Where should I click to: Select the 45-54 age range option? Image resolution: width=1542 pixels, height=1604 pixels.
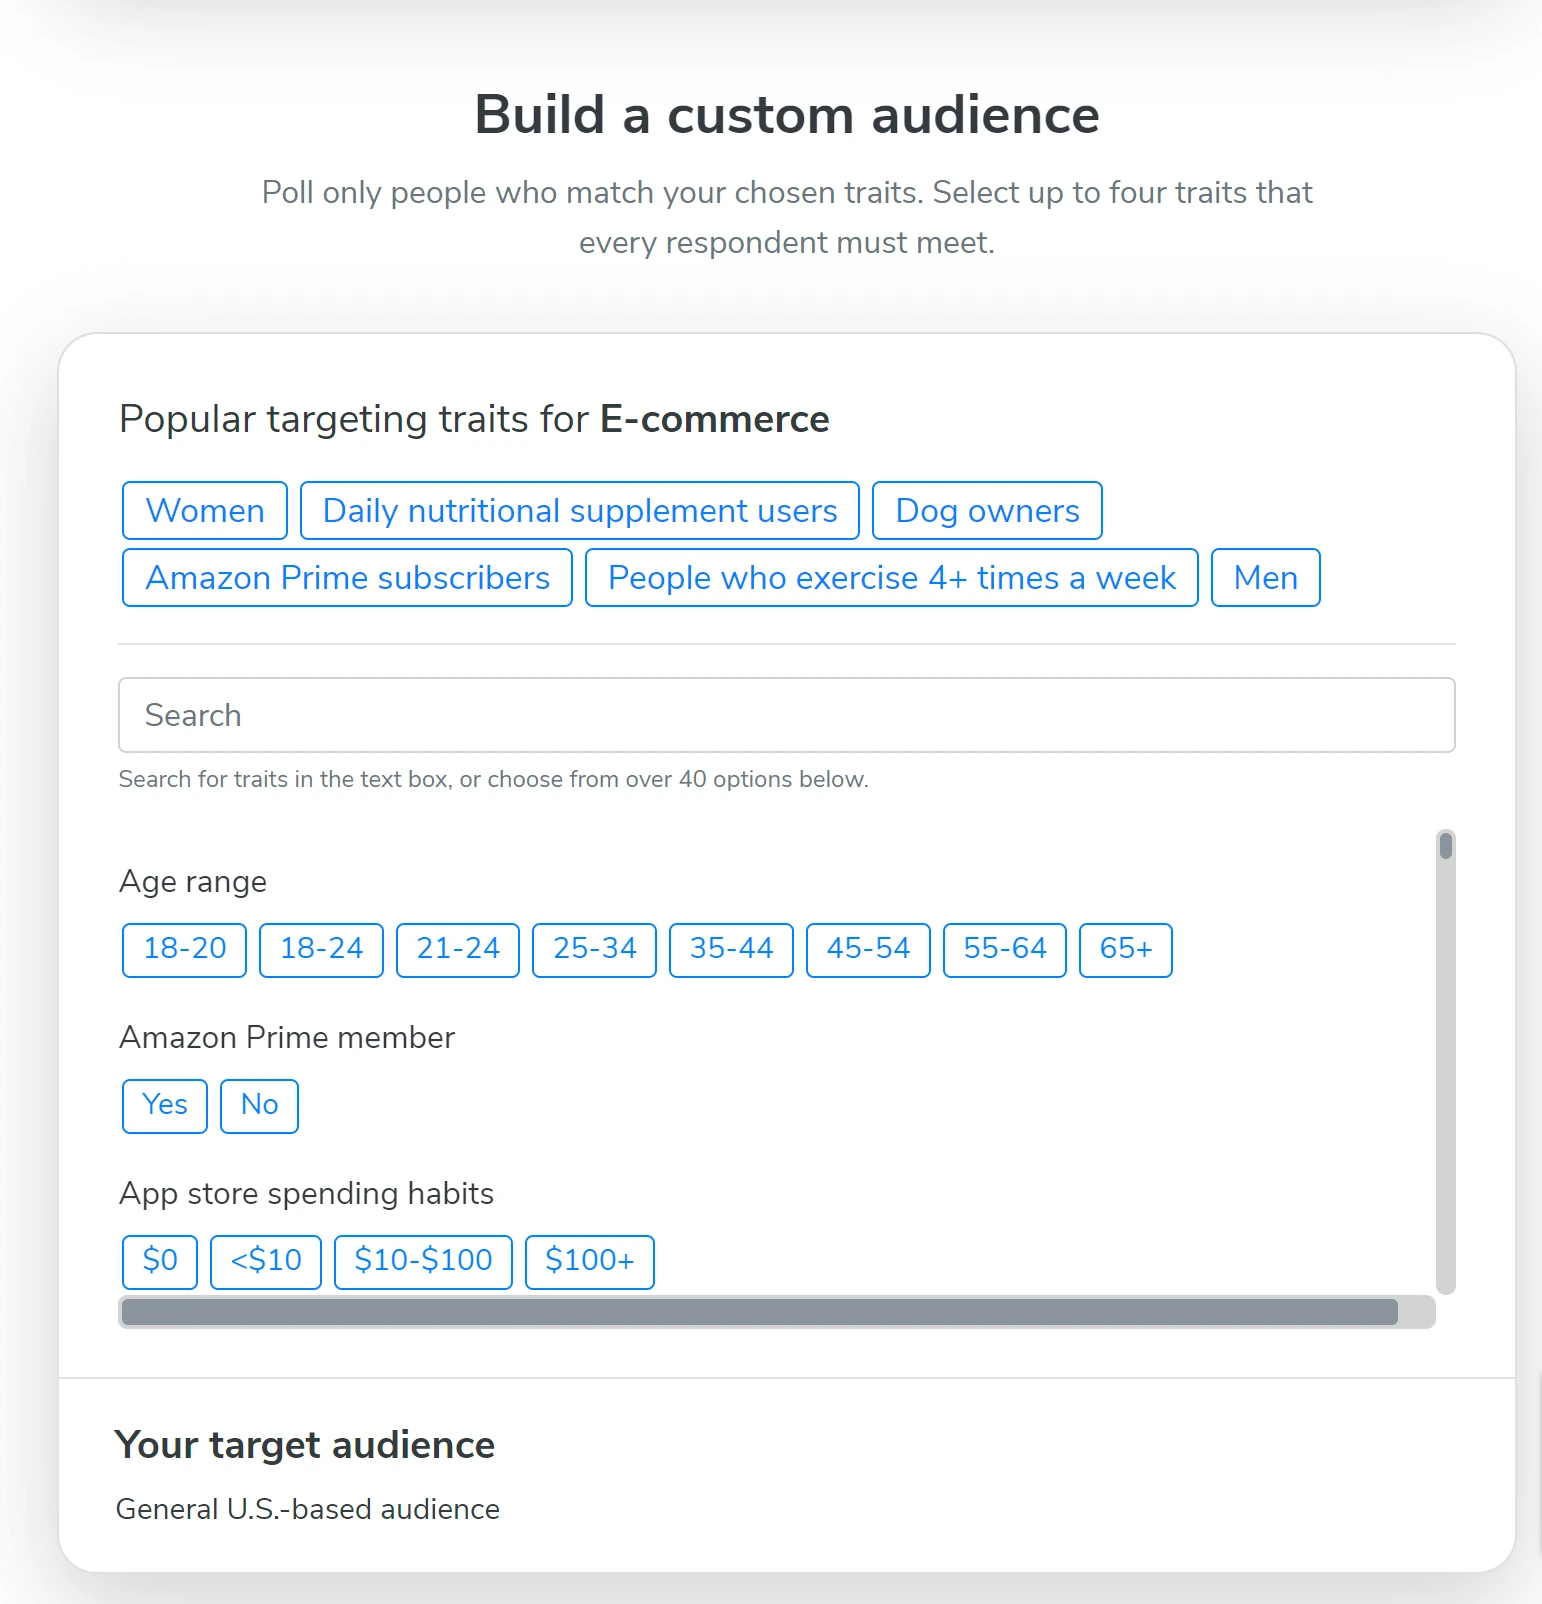868,949
